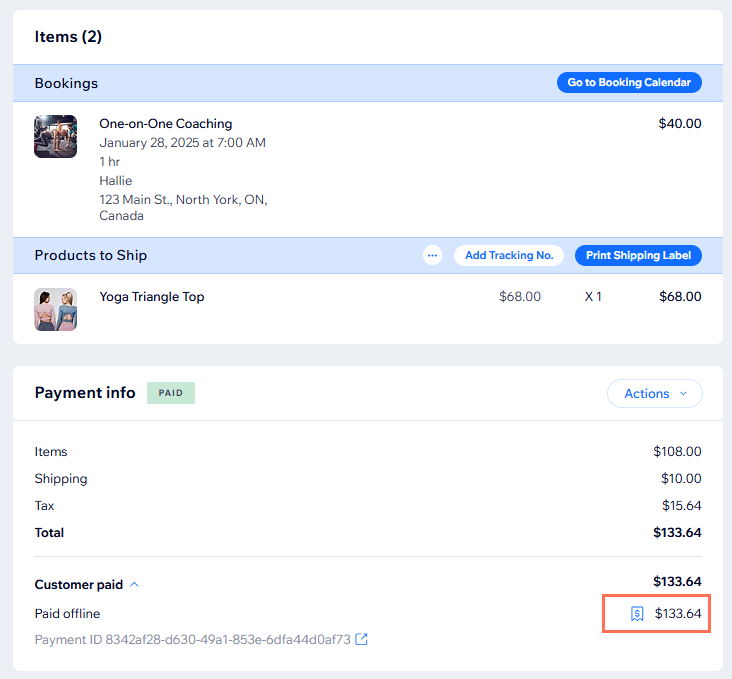Open the Yoga Triangle Top product name
This screenshot has height=679, width=732.
coord(151,297)
